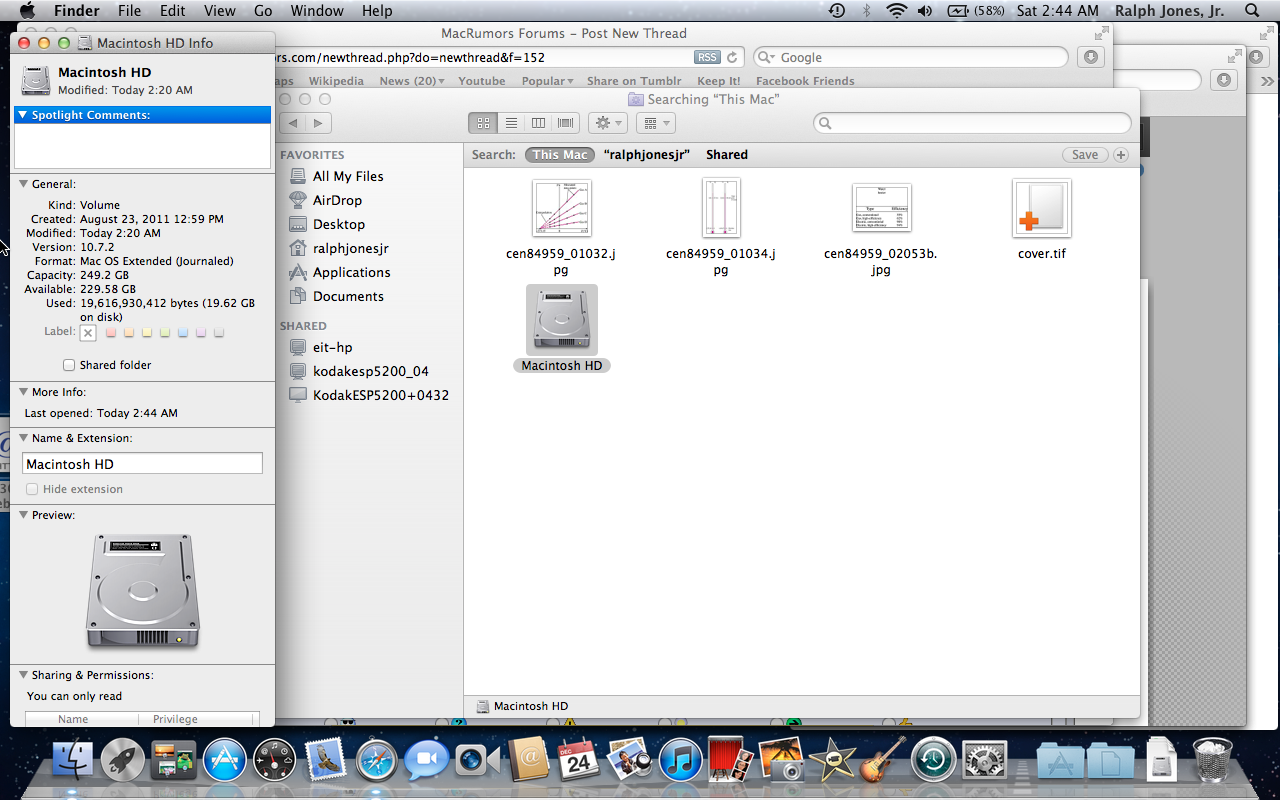Open Photo Booth from the Dock

pos(731,761)
